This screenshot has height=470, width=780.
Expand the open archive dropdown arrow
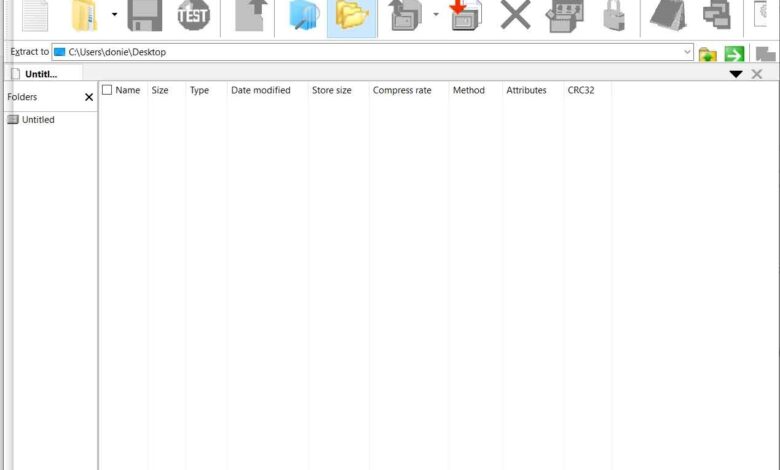coord(114,14)
